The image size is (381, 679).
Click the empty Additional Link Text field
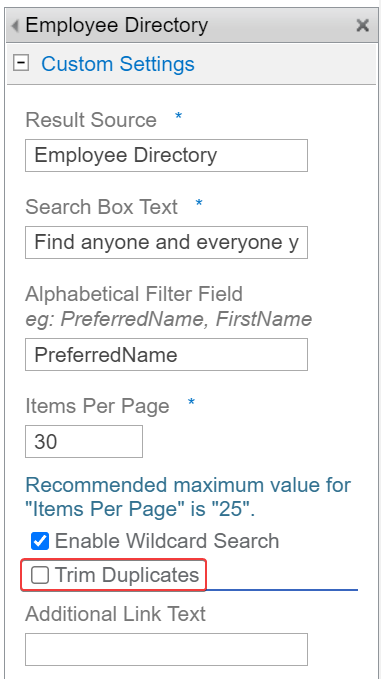(166, 649)
